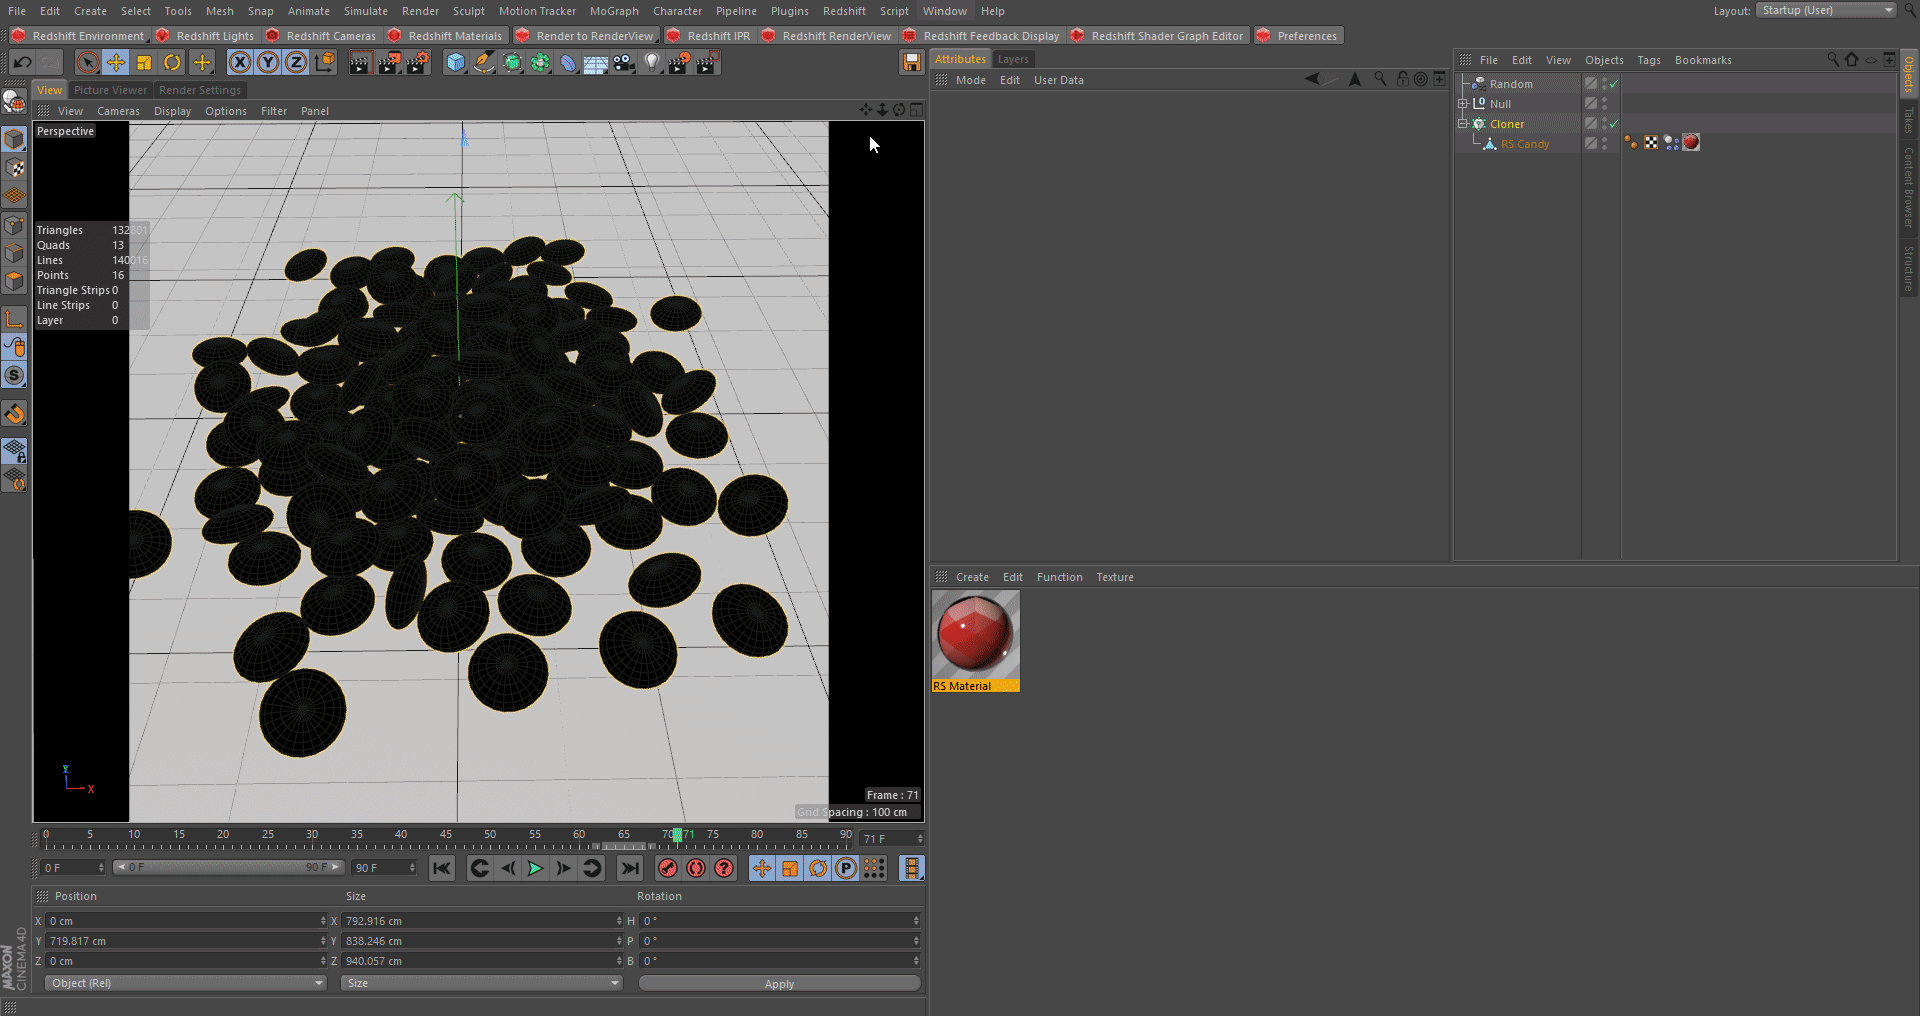The width and height of the screenshot is (1920, 1016).
Task: Select the Move tool in the top toolbar
Action: pos(116,63)
